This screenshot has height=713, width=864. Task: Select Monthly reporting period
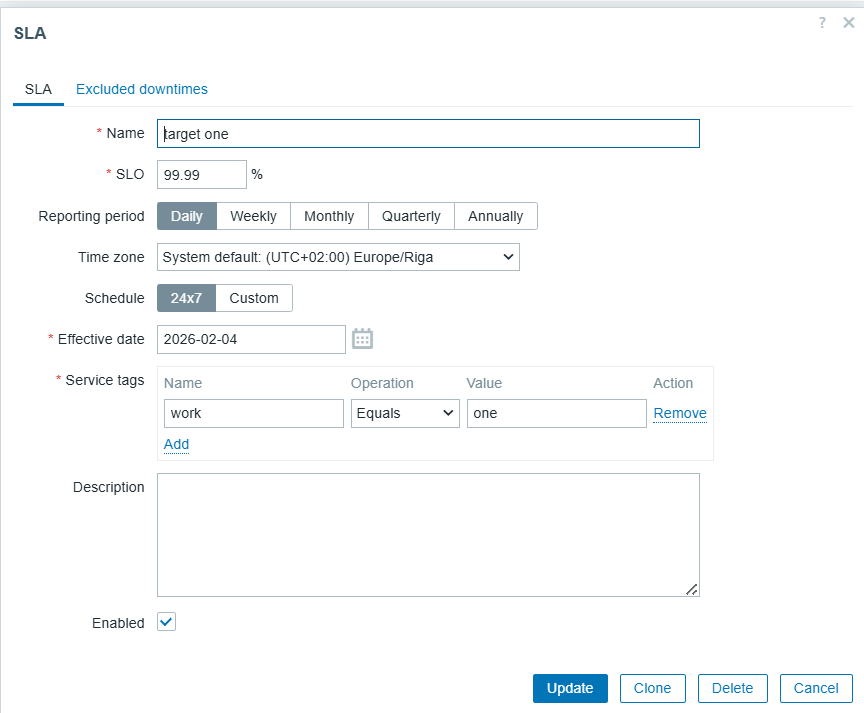(x=329, y=216)
